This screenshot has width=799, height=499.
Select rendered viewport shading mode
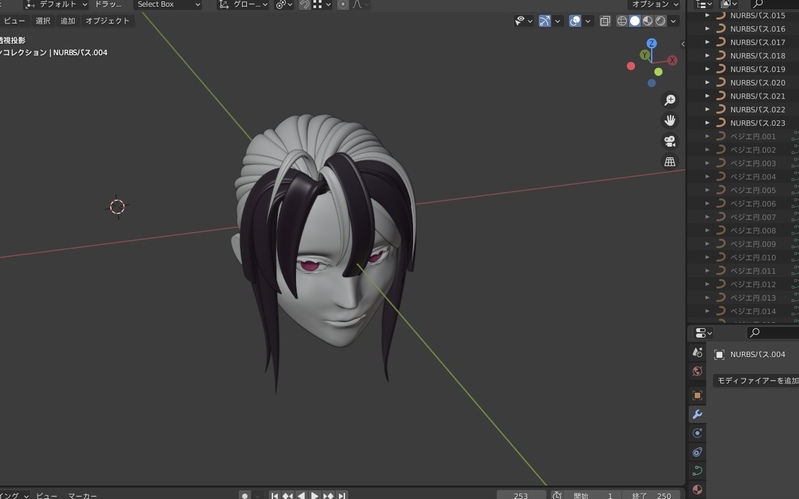tap(661, 21)
